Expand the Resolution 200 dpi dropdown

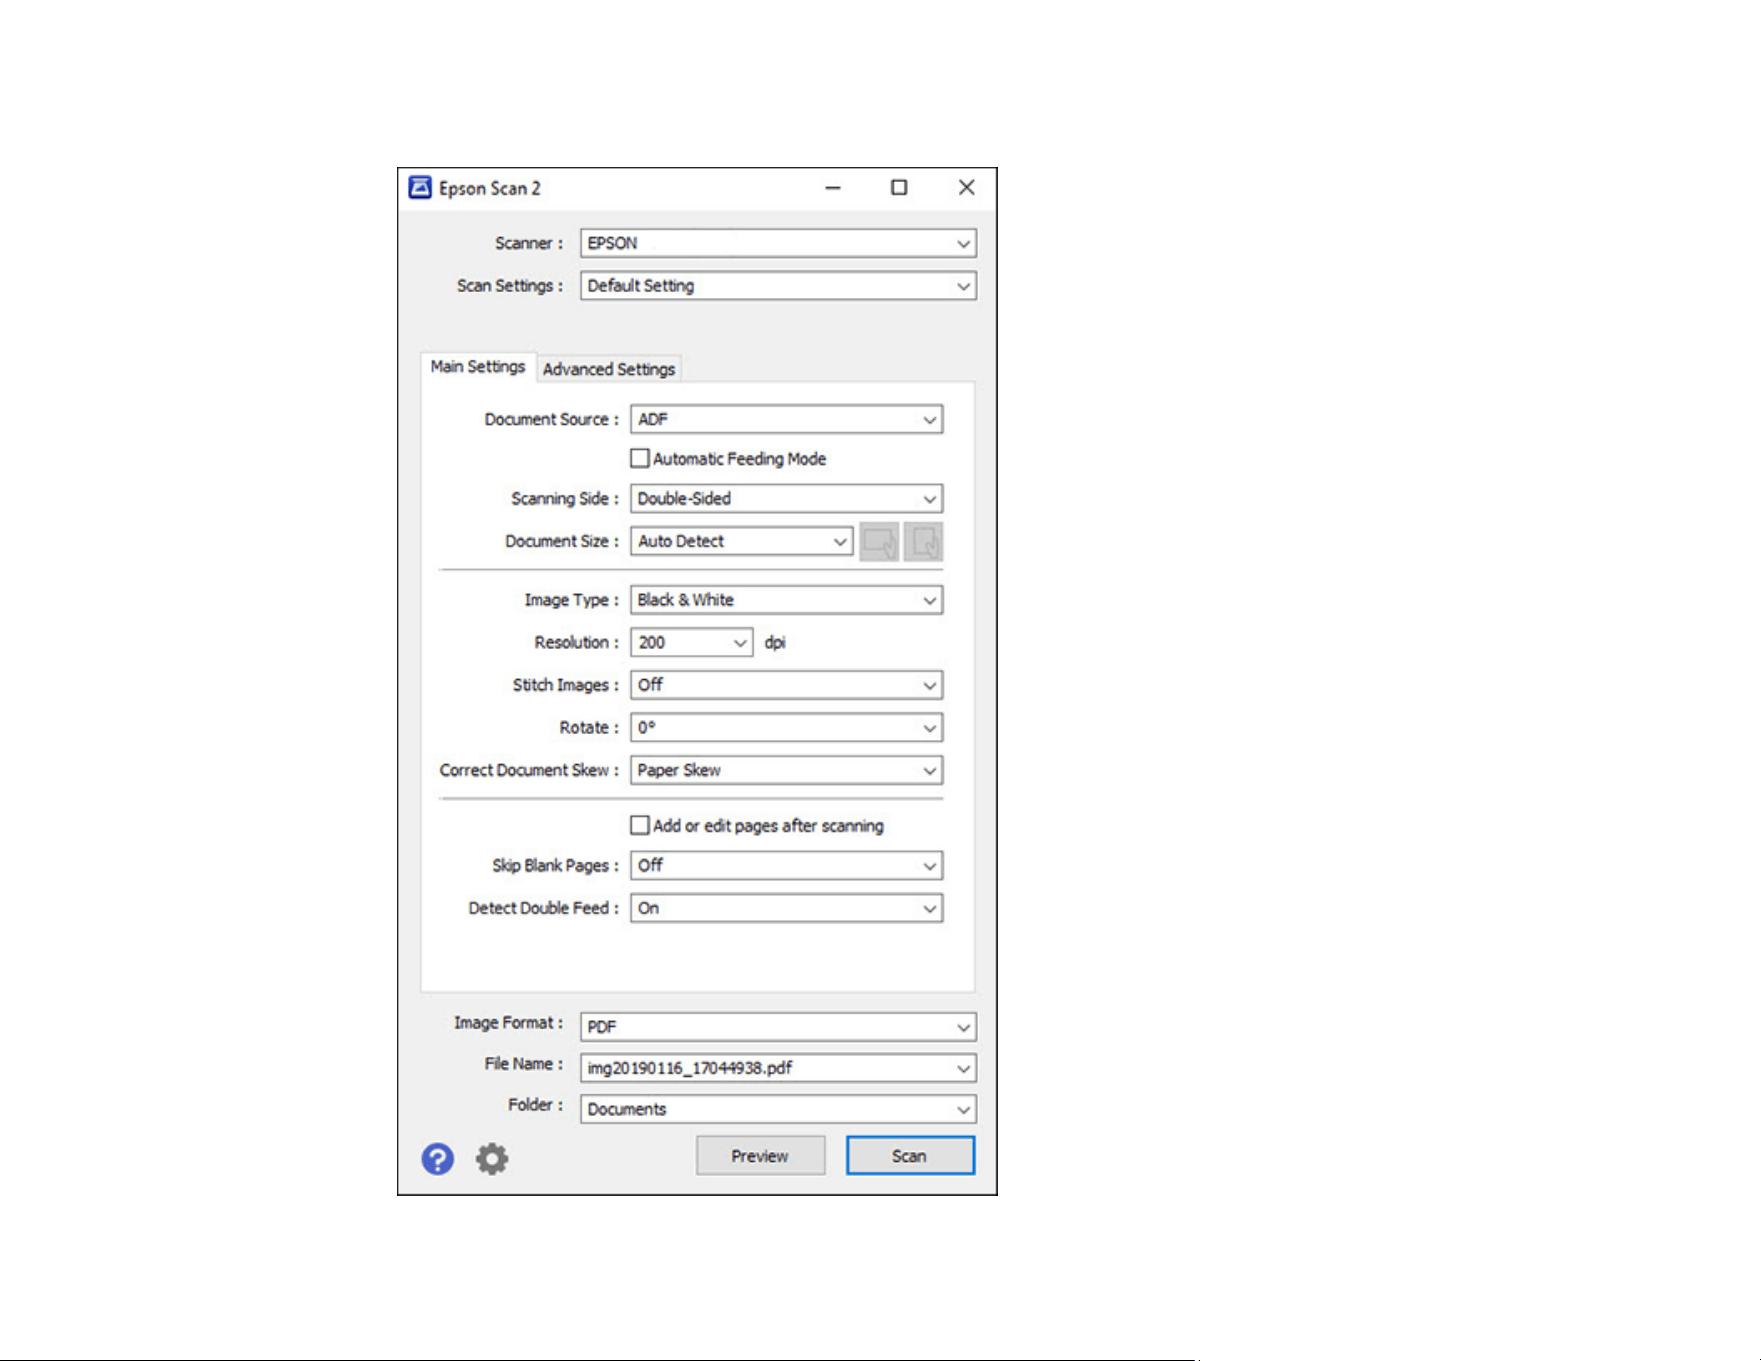pos(691,642)
